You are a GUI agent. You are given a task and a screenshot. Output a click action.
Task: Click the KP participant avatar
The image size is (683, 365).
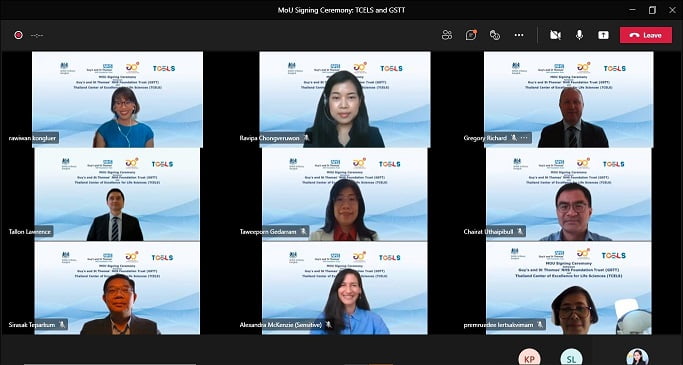pos(529,357)
